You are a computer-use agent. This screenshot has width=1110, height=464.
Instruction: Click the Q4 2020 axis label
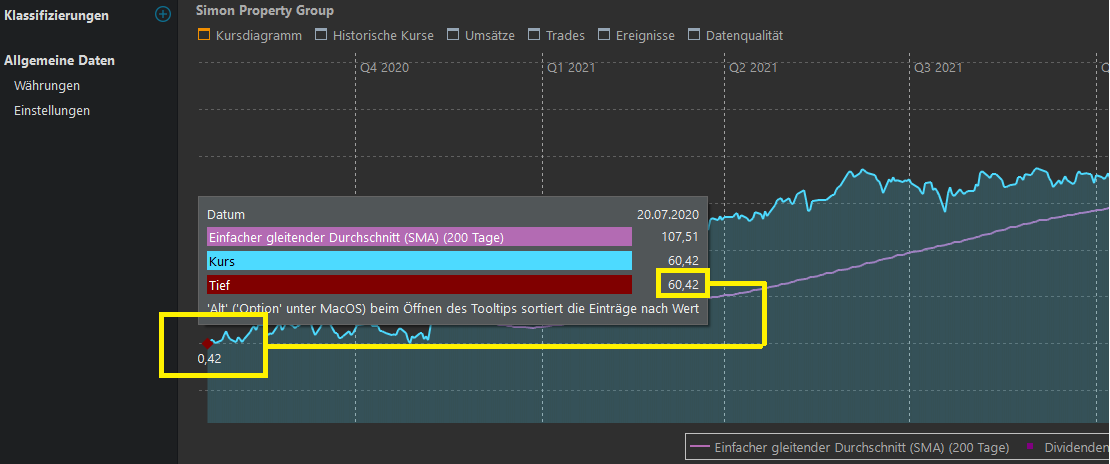384,68
